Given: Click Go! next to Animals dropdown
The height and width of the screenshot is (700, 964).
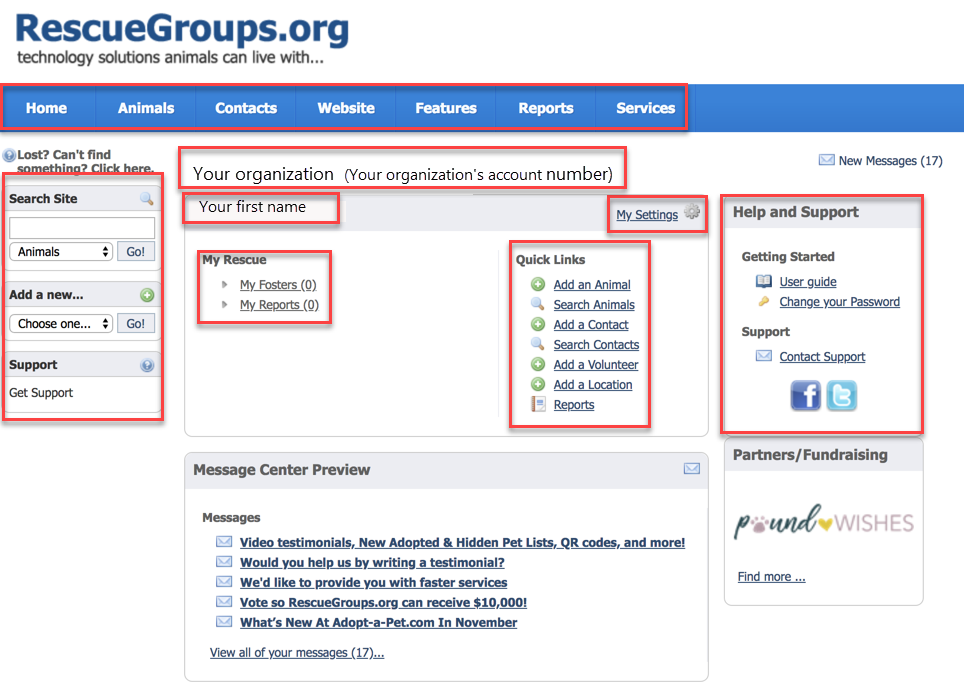Looking at the screenshot, I should tap(136, 251).
